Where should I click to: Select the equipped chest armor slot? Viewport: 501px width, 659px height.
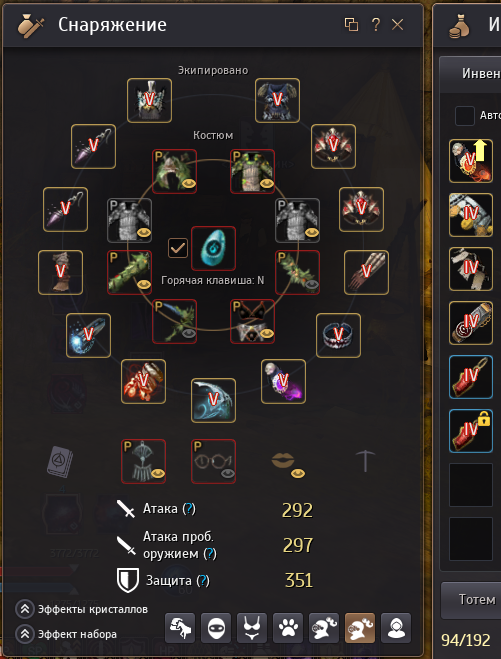277,100
